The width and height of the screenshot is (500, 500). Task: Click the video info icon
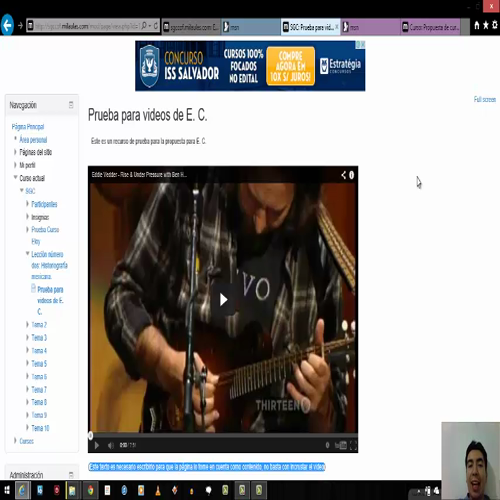click(351, 175)
